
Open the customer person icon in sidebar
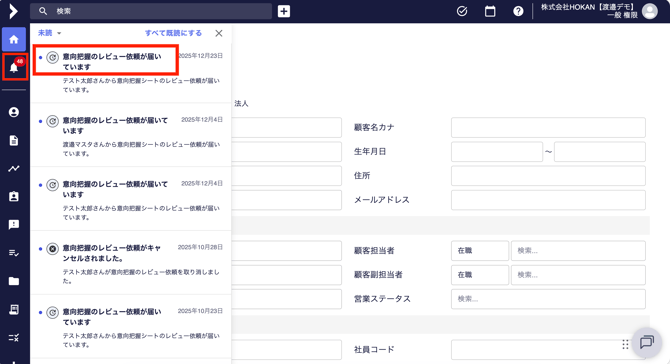coord(14,112)
